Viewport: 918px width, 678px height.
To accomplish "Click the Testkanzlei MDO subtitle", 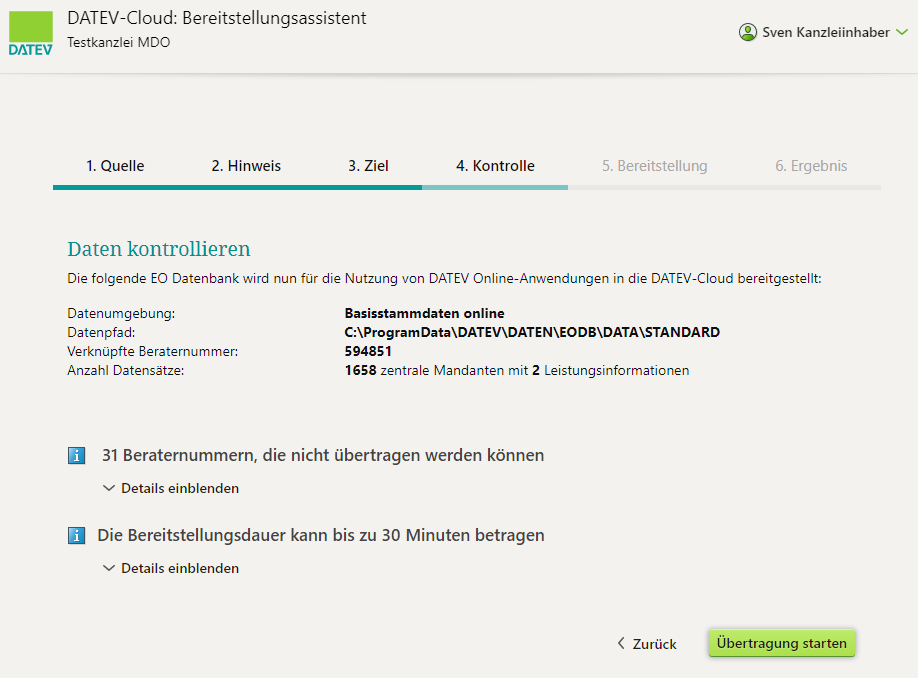I will [x=118, y=42].
